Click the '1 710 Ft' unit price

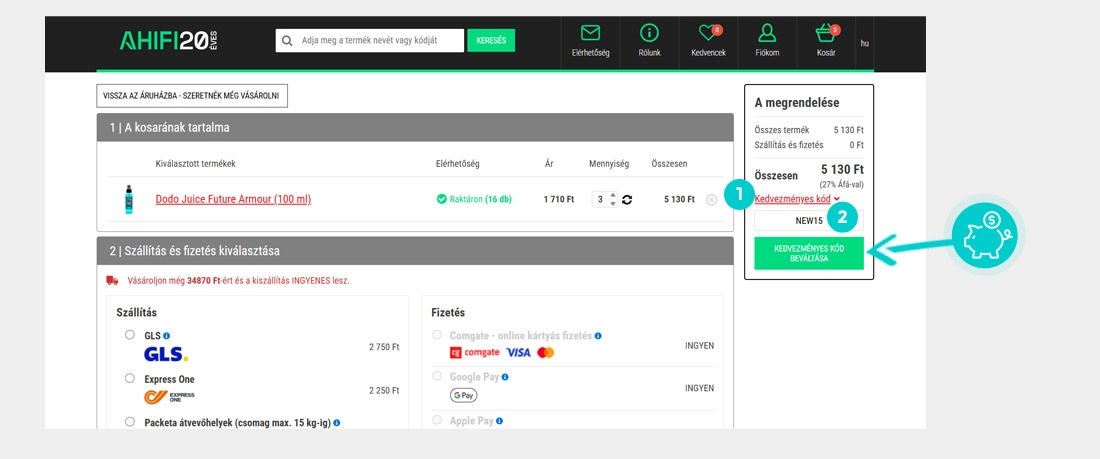click(558, 199)
